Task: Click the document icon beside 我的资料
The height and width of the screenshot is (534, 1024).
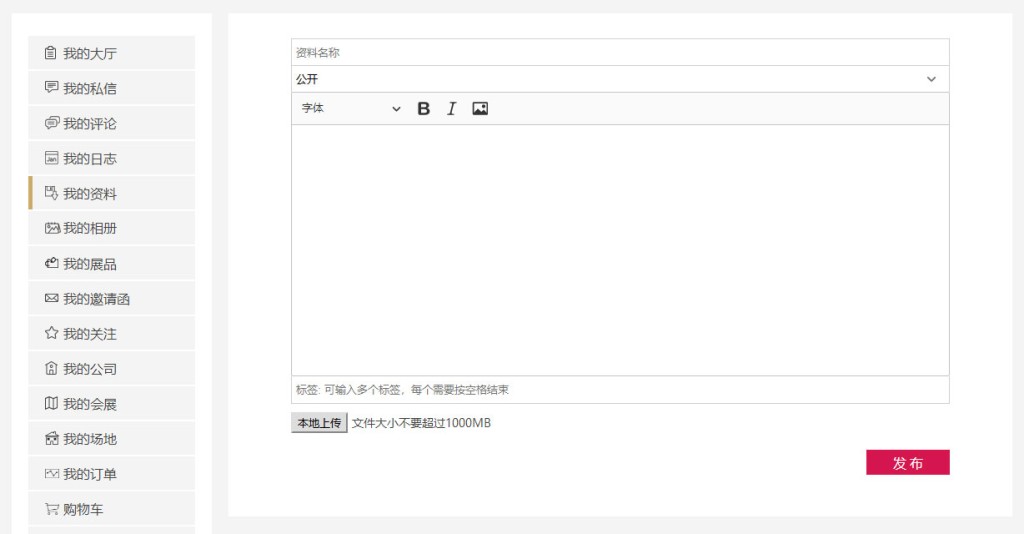Action: [x=51, y=193]
